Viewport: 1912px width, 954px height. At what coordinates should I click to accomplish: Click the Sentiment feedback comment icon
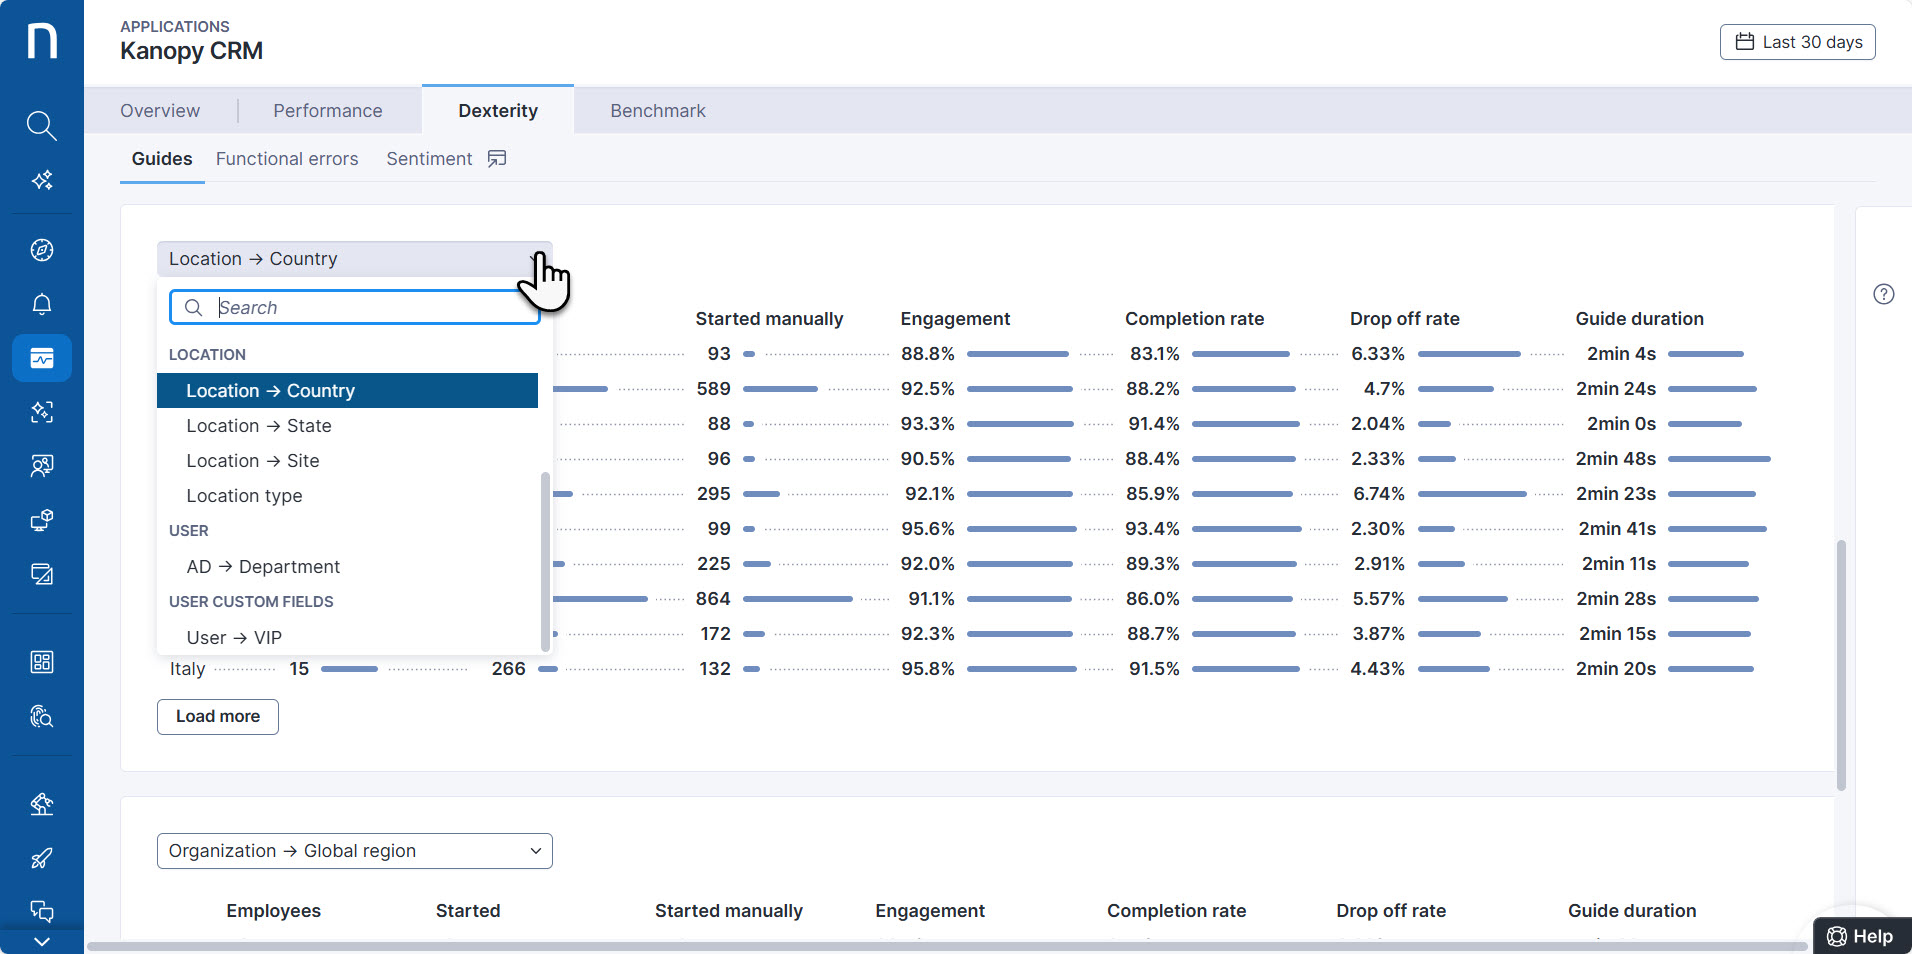coord(497,159)
